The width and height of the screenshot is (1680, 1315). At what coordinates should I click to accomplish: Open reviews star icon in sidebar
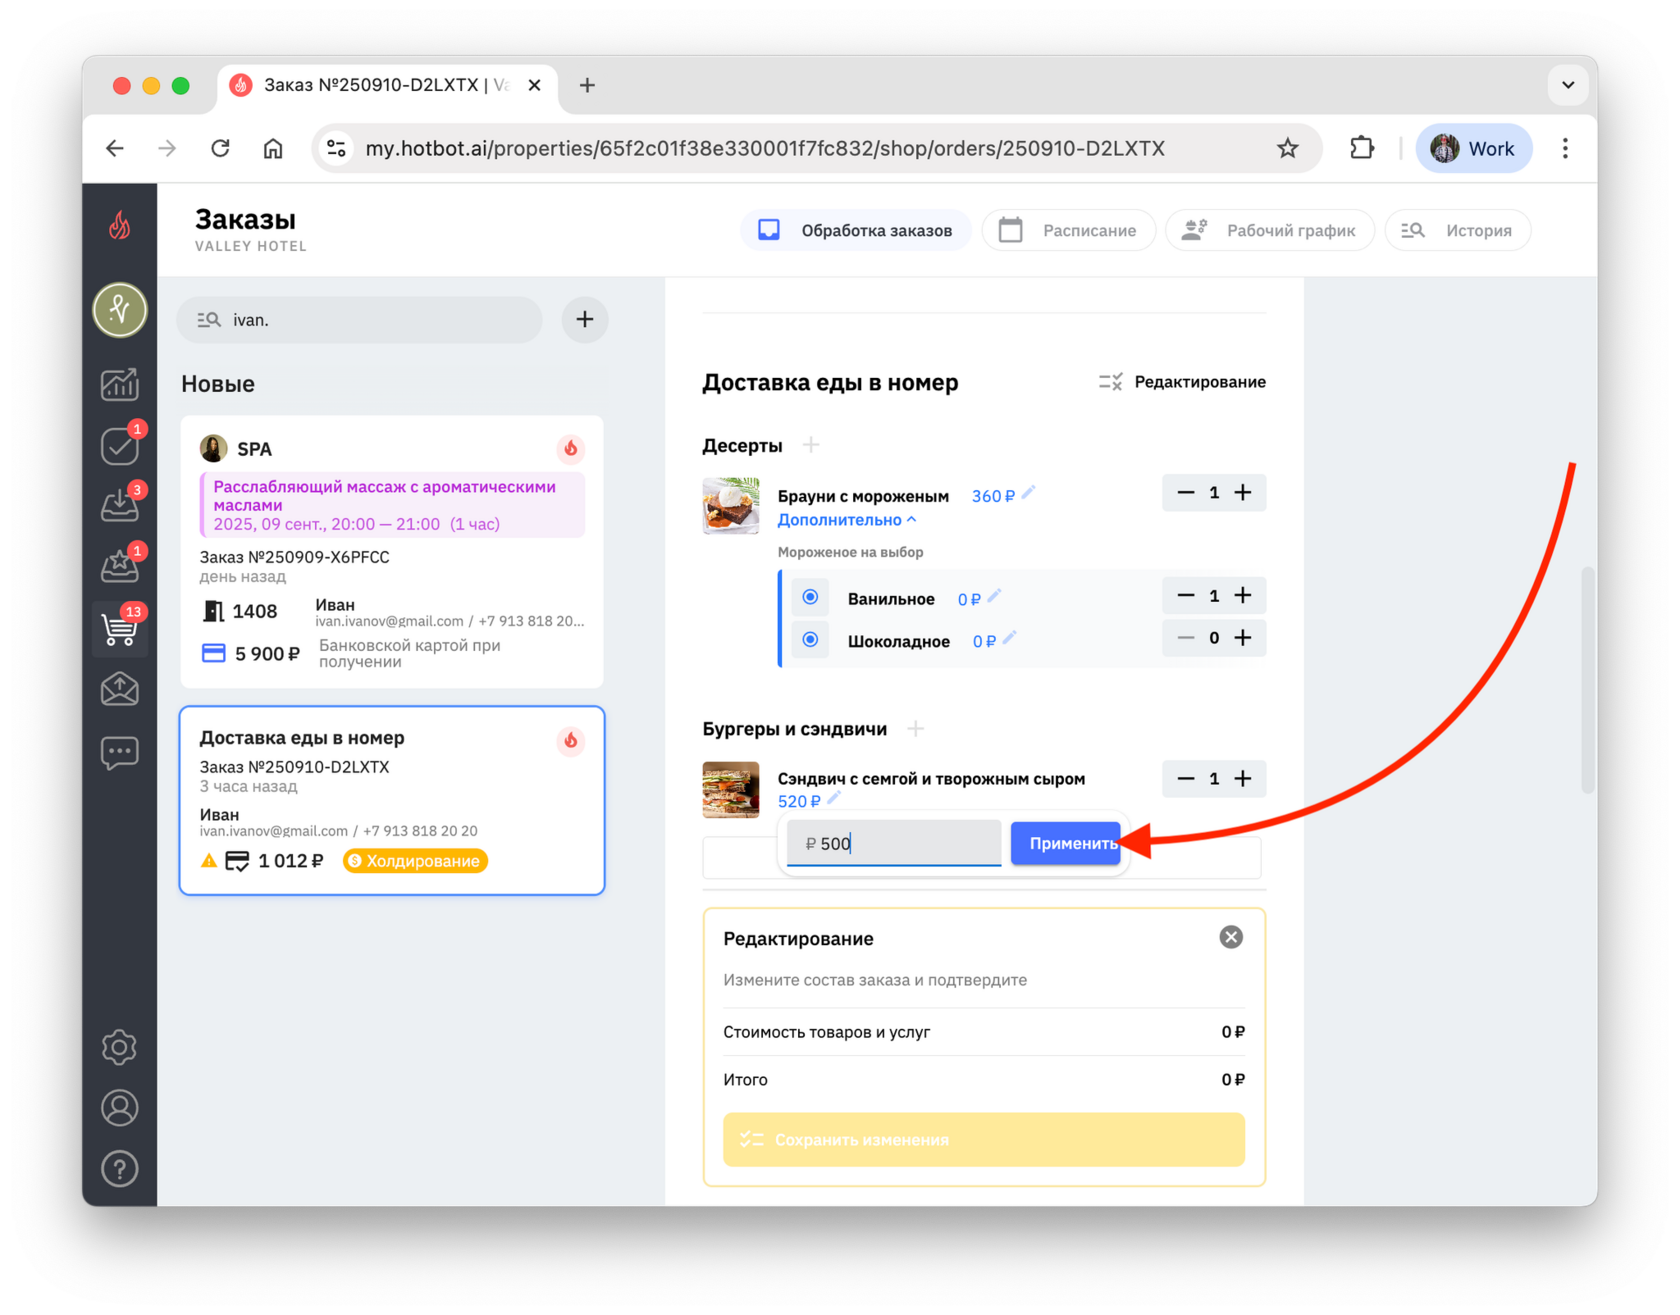pyautogui.click(x=120, y=566)
